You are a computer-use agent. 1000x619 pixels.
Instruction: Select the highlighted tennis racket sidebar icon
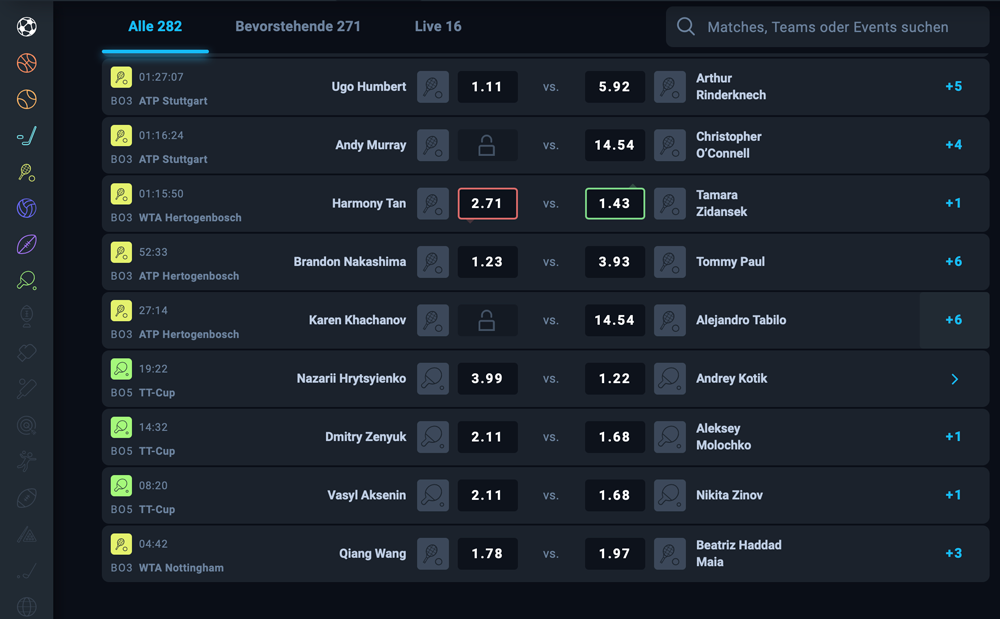click(25, 172)
